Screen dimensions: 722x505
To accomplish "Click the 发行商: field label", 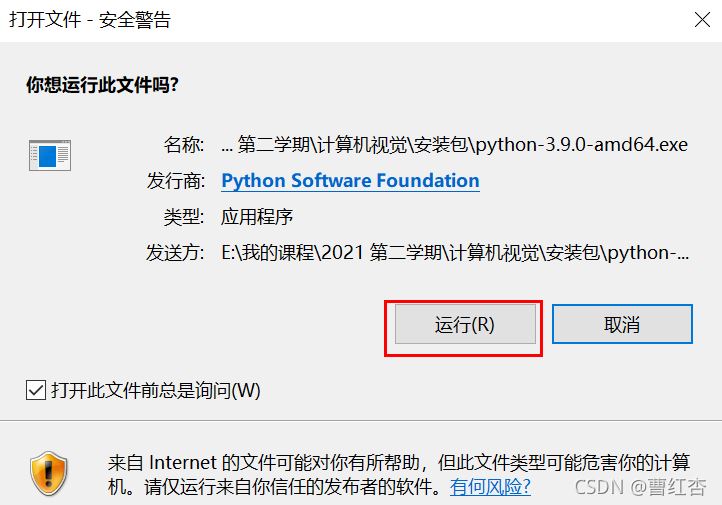I will click(175, 180).
